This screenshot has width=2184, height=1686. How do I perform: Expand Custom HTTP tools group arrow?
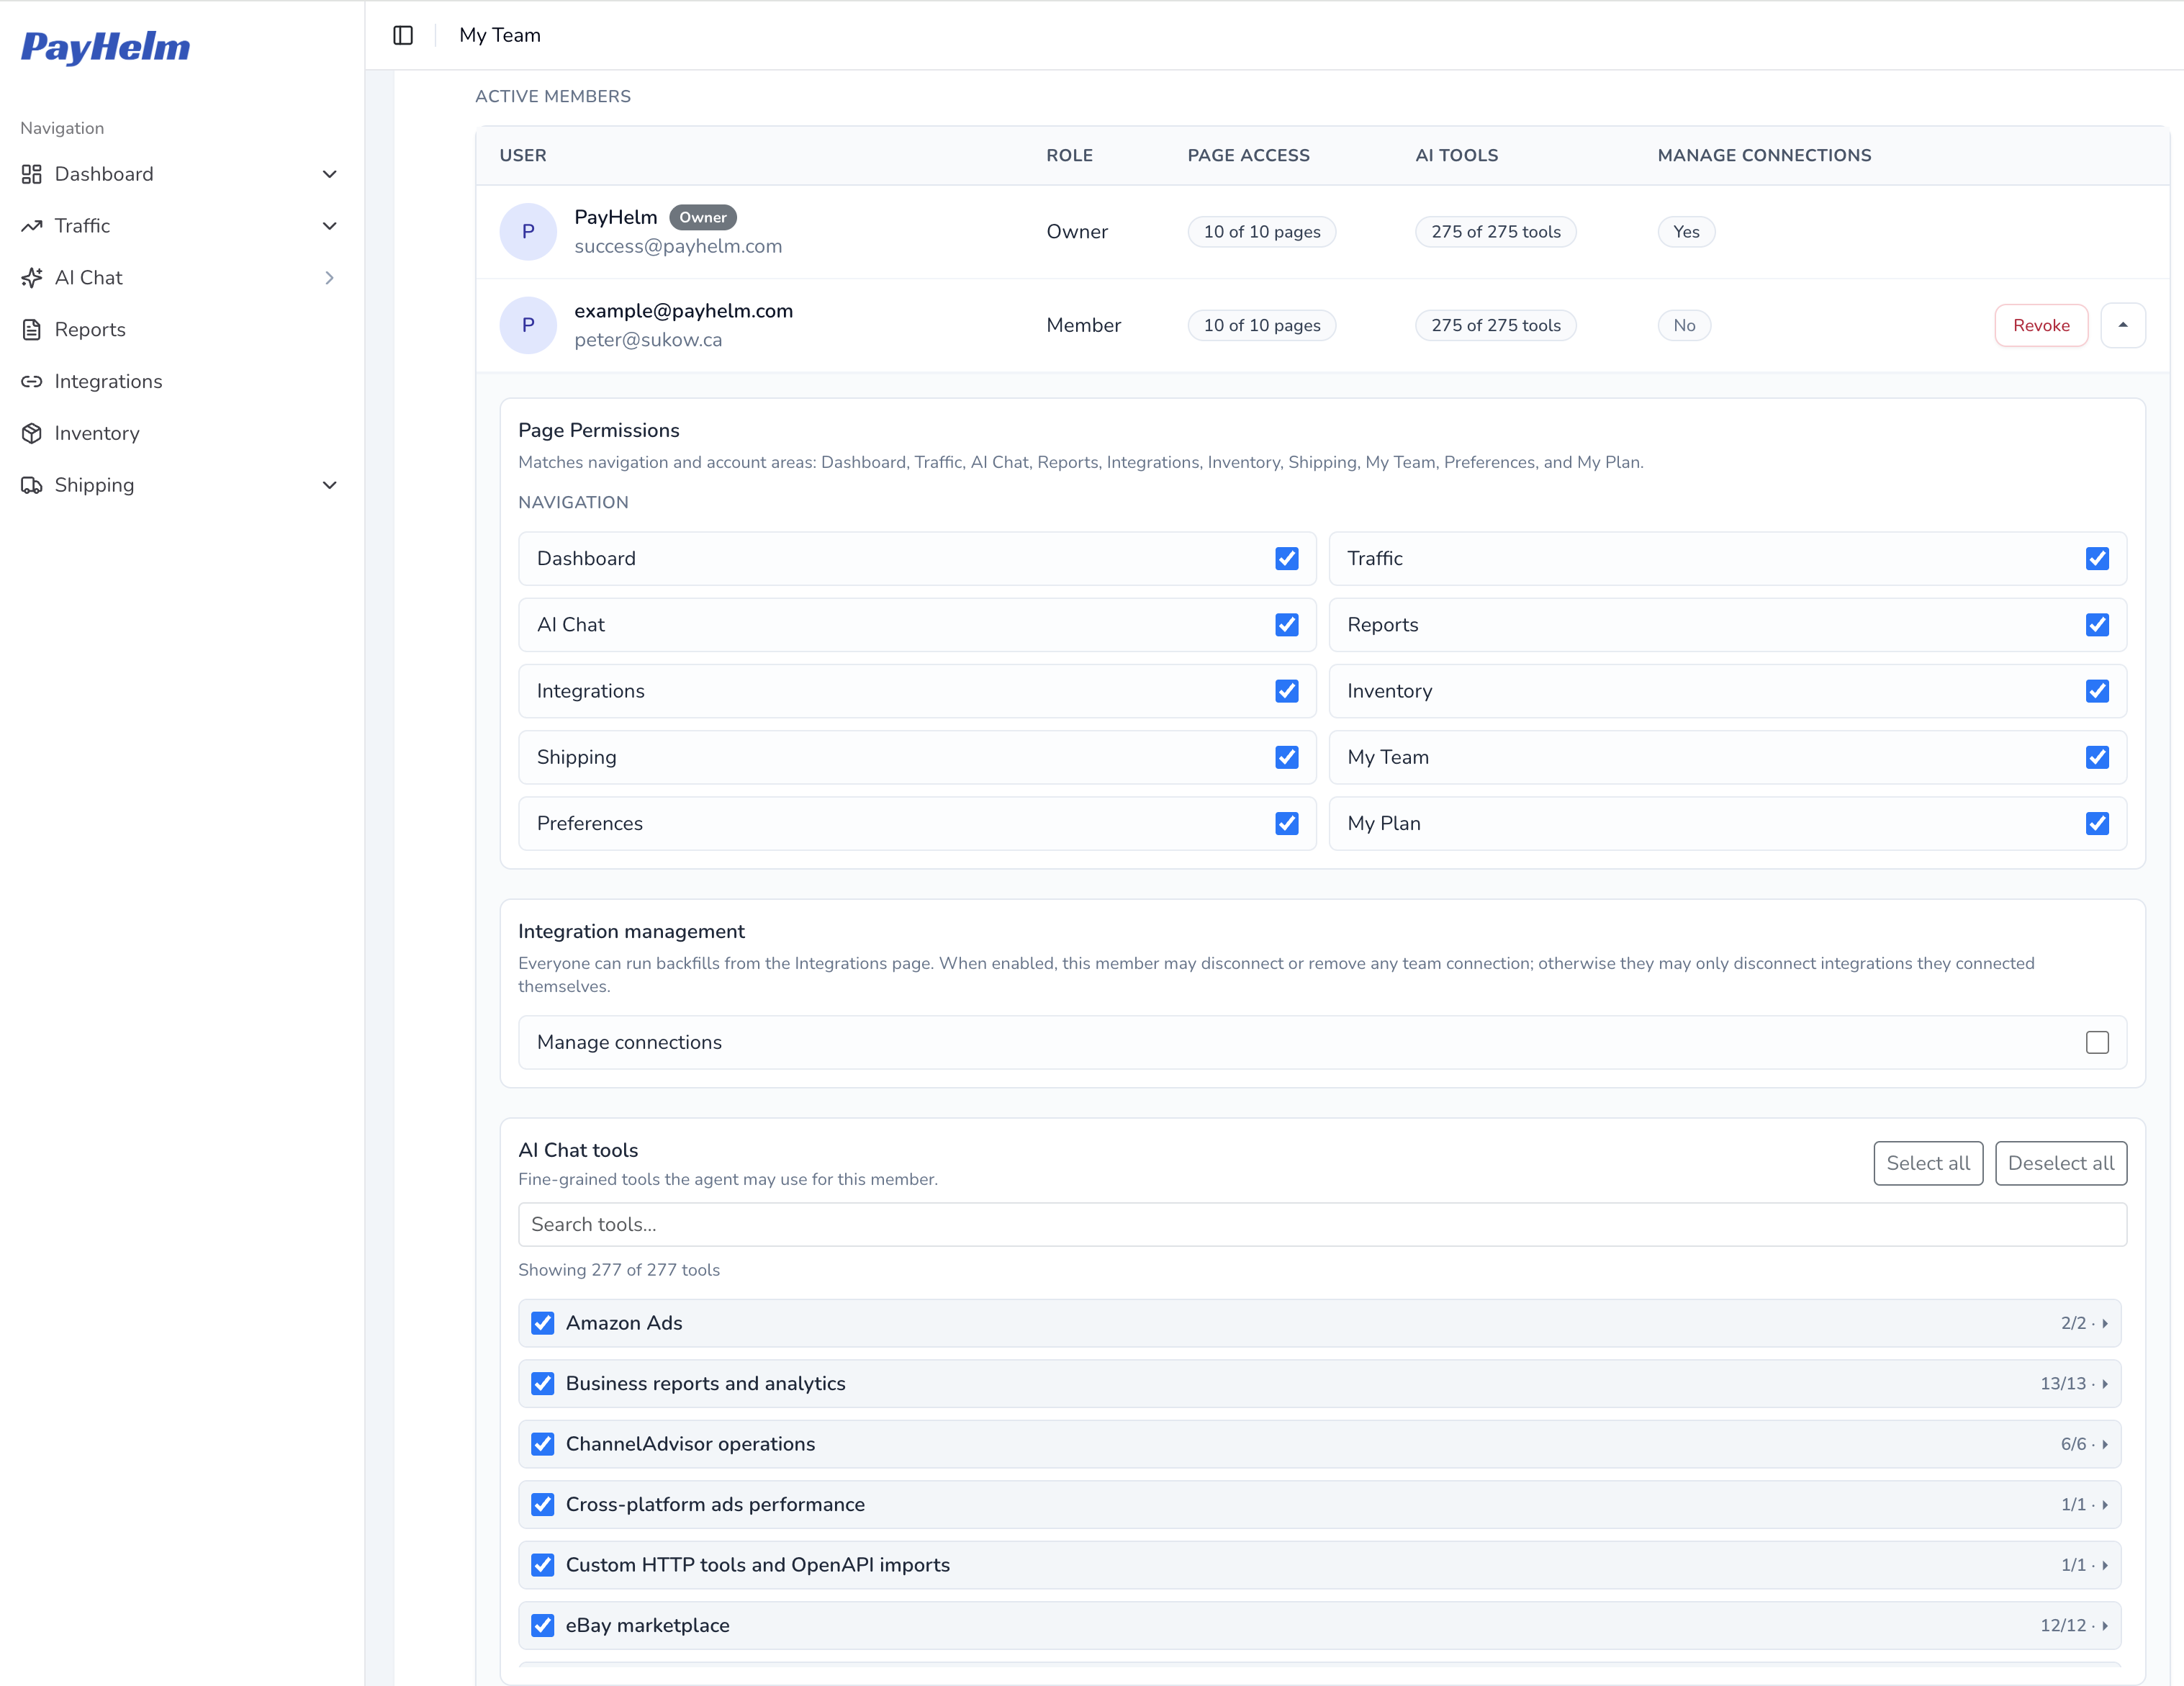pyautogui.click(x=2104, y=1565)
